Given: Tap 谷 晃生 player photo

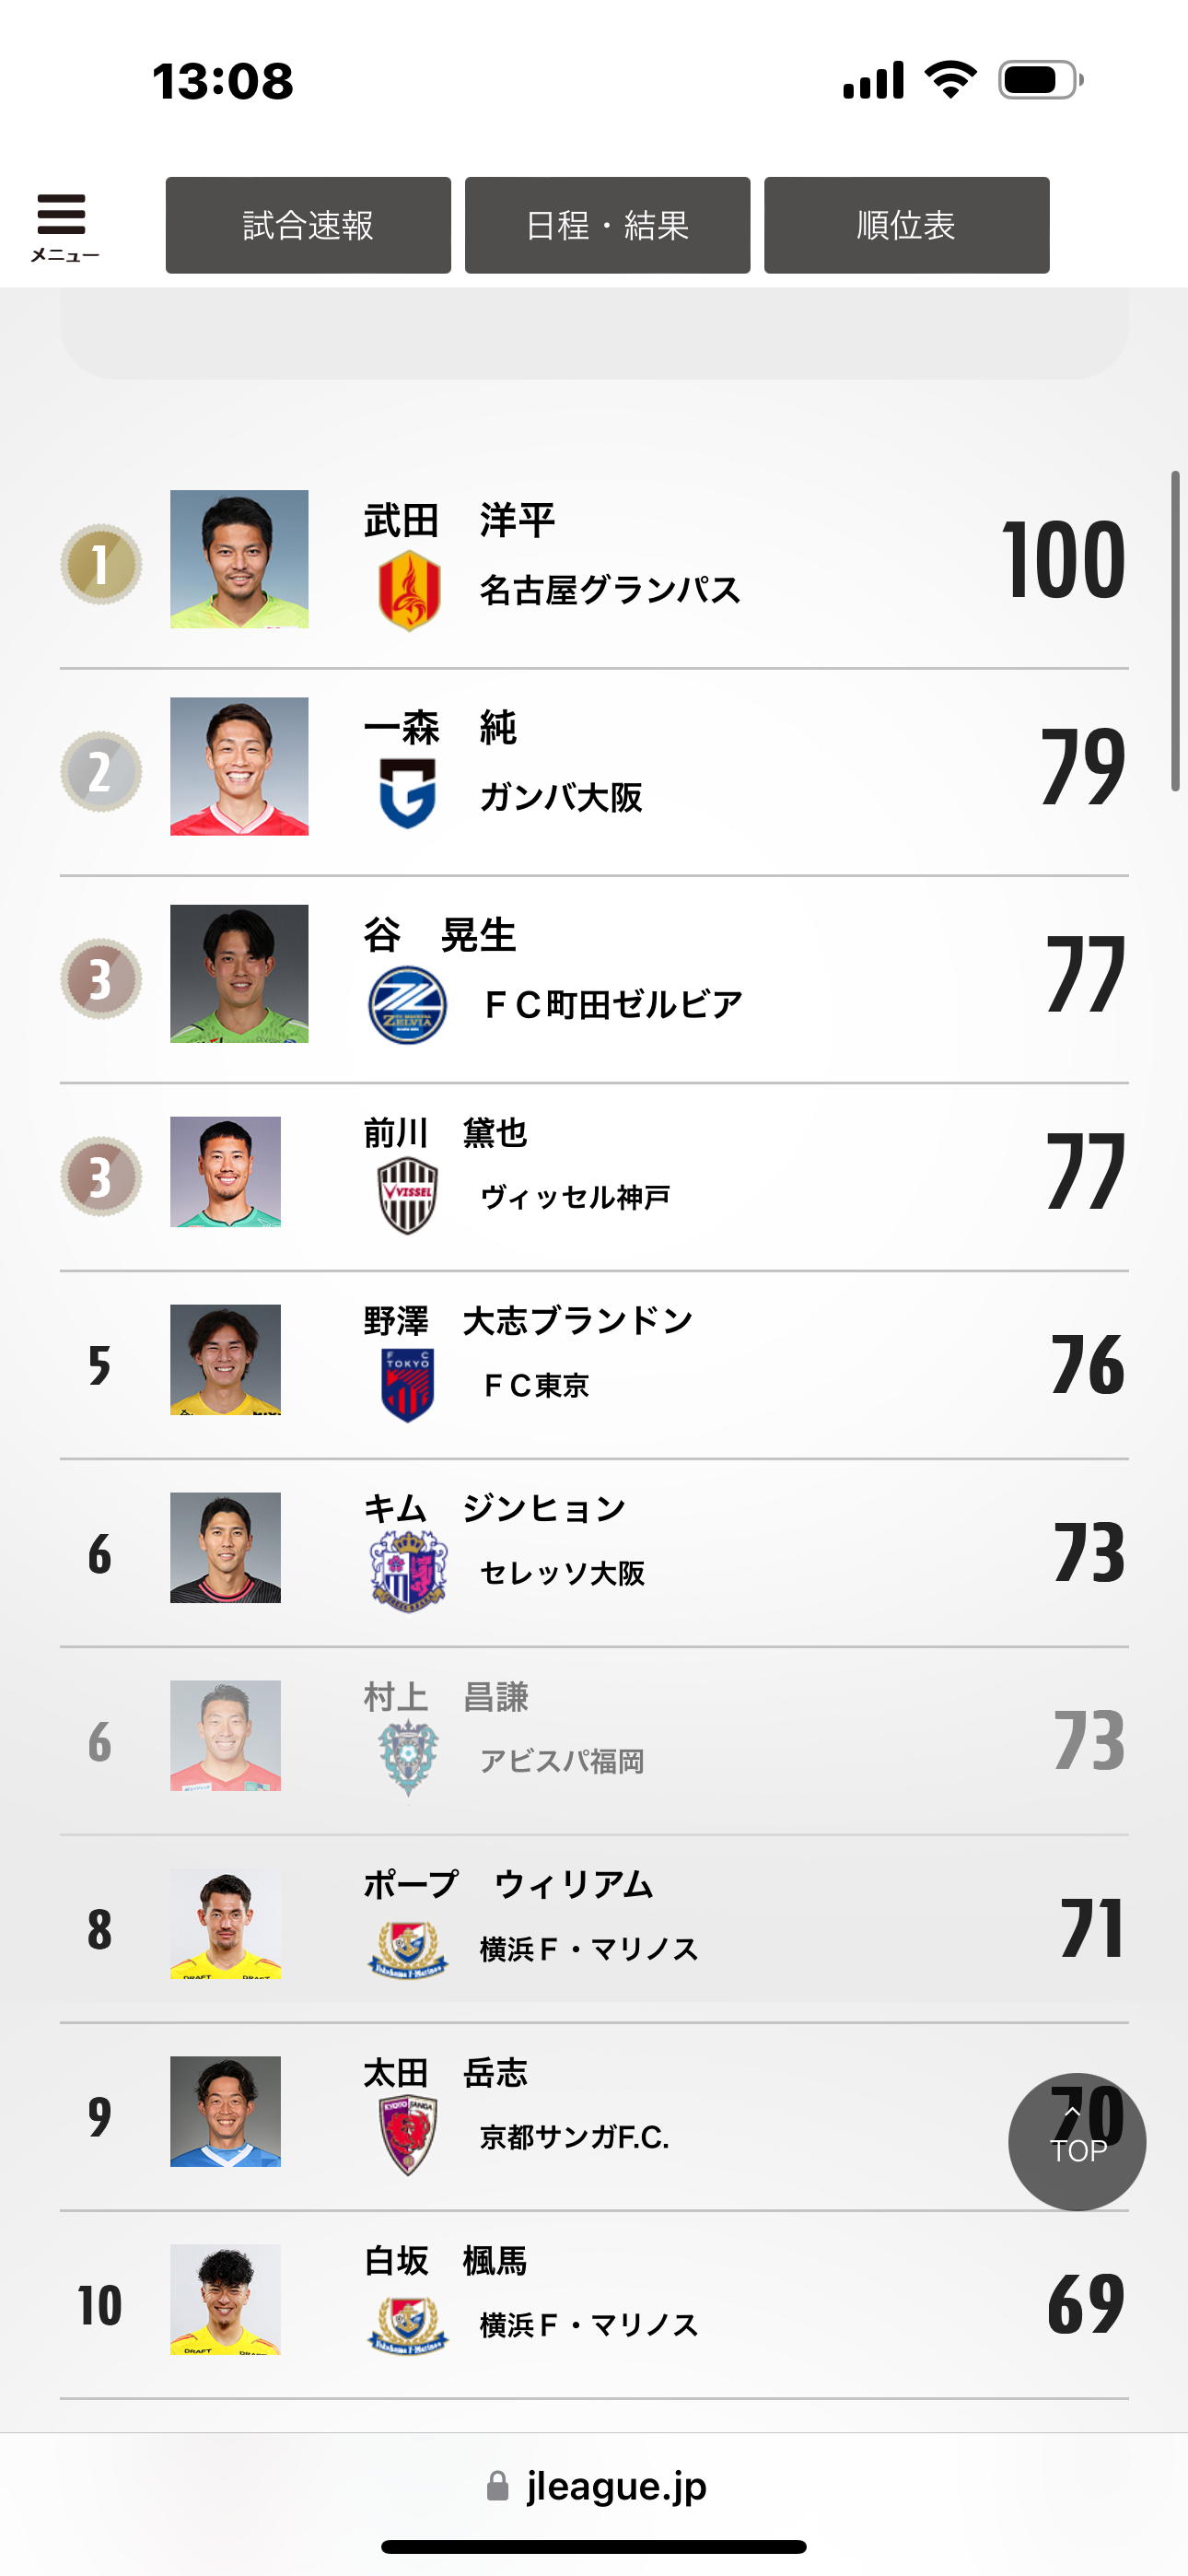Looking at the screenshot, I should point(239,974).
